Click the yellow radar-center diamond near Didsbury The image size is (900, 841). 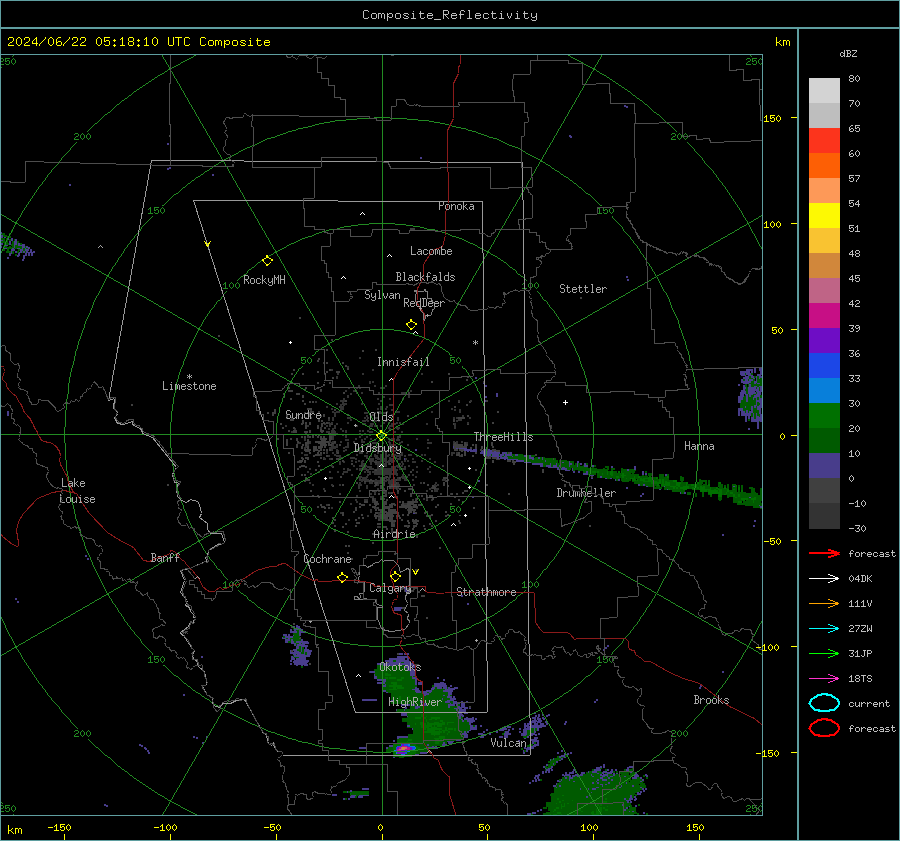coord(381,436)
